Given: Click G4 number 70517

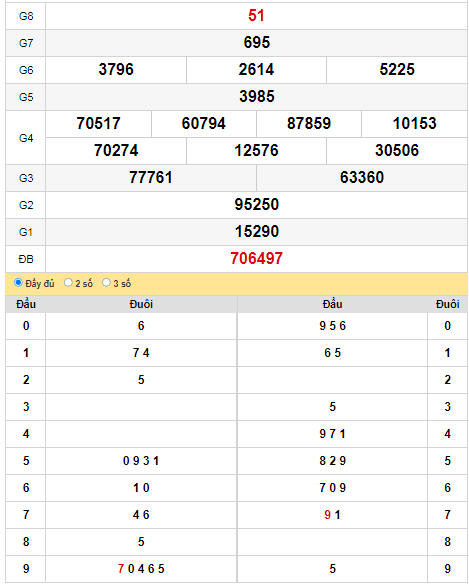Looking at the screenshot, I should [99, 123].
